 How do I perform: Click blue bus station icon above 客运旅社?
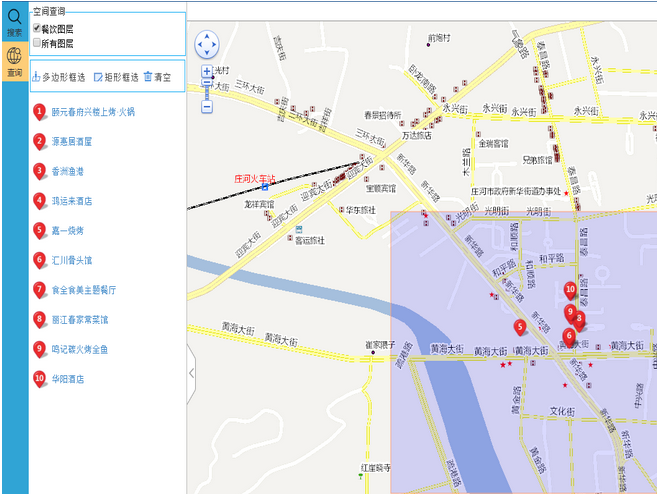[x=299, y=229]
